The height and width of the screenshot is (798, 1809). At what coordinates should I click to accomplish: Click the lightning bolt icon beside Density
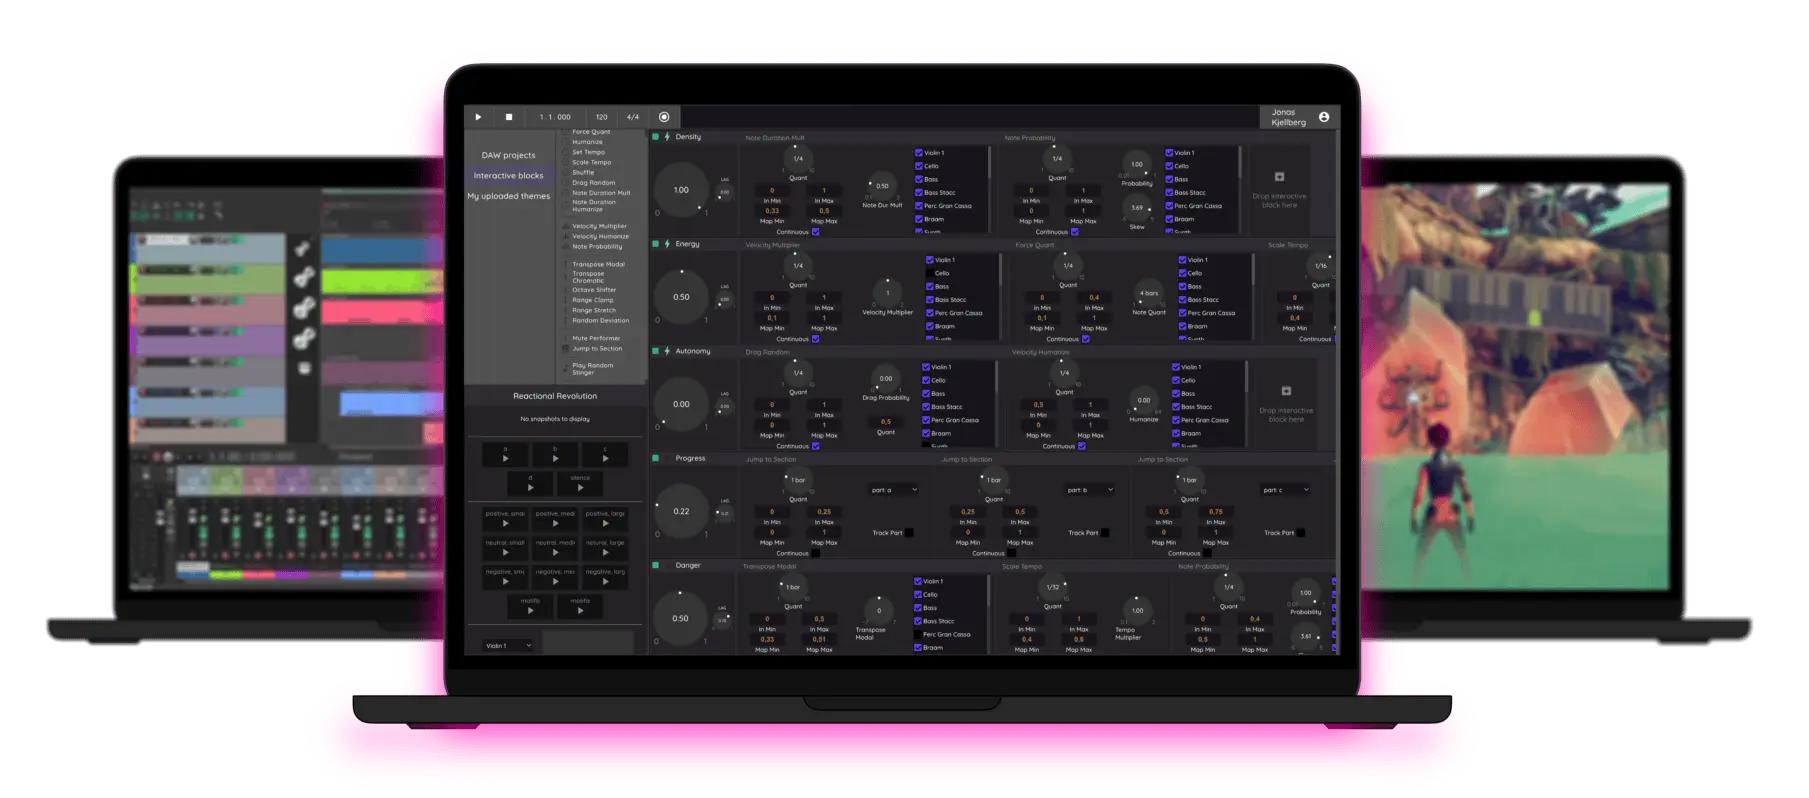(x=667, y=137)
